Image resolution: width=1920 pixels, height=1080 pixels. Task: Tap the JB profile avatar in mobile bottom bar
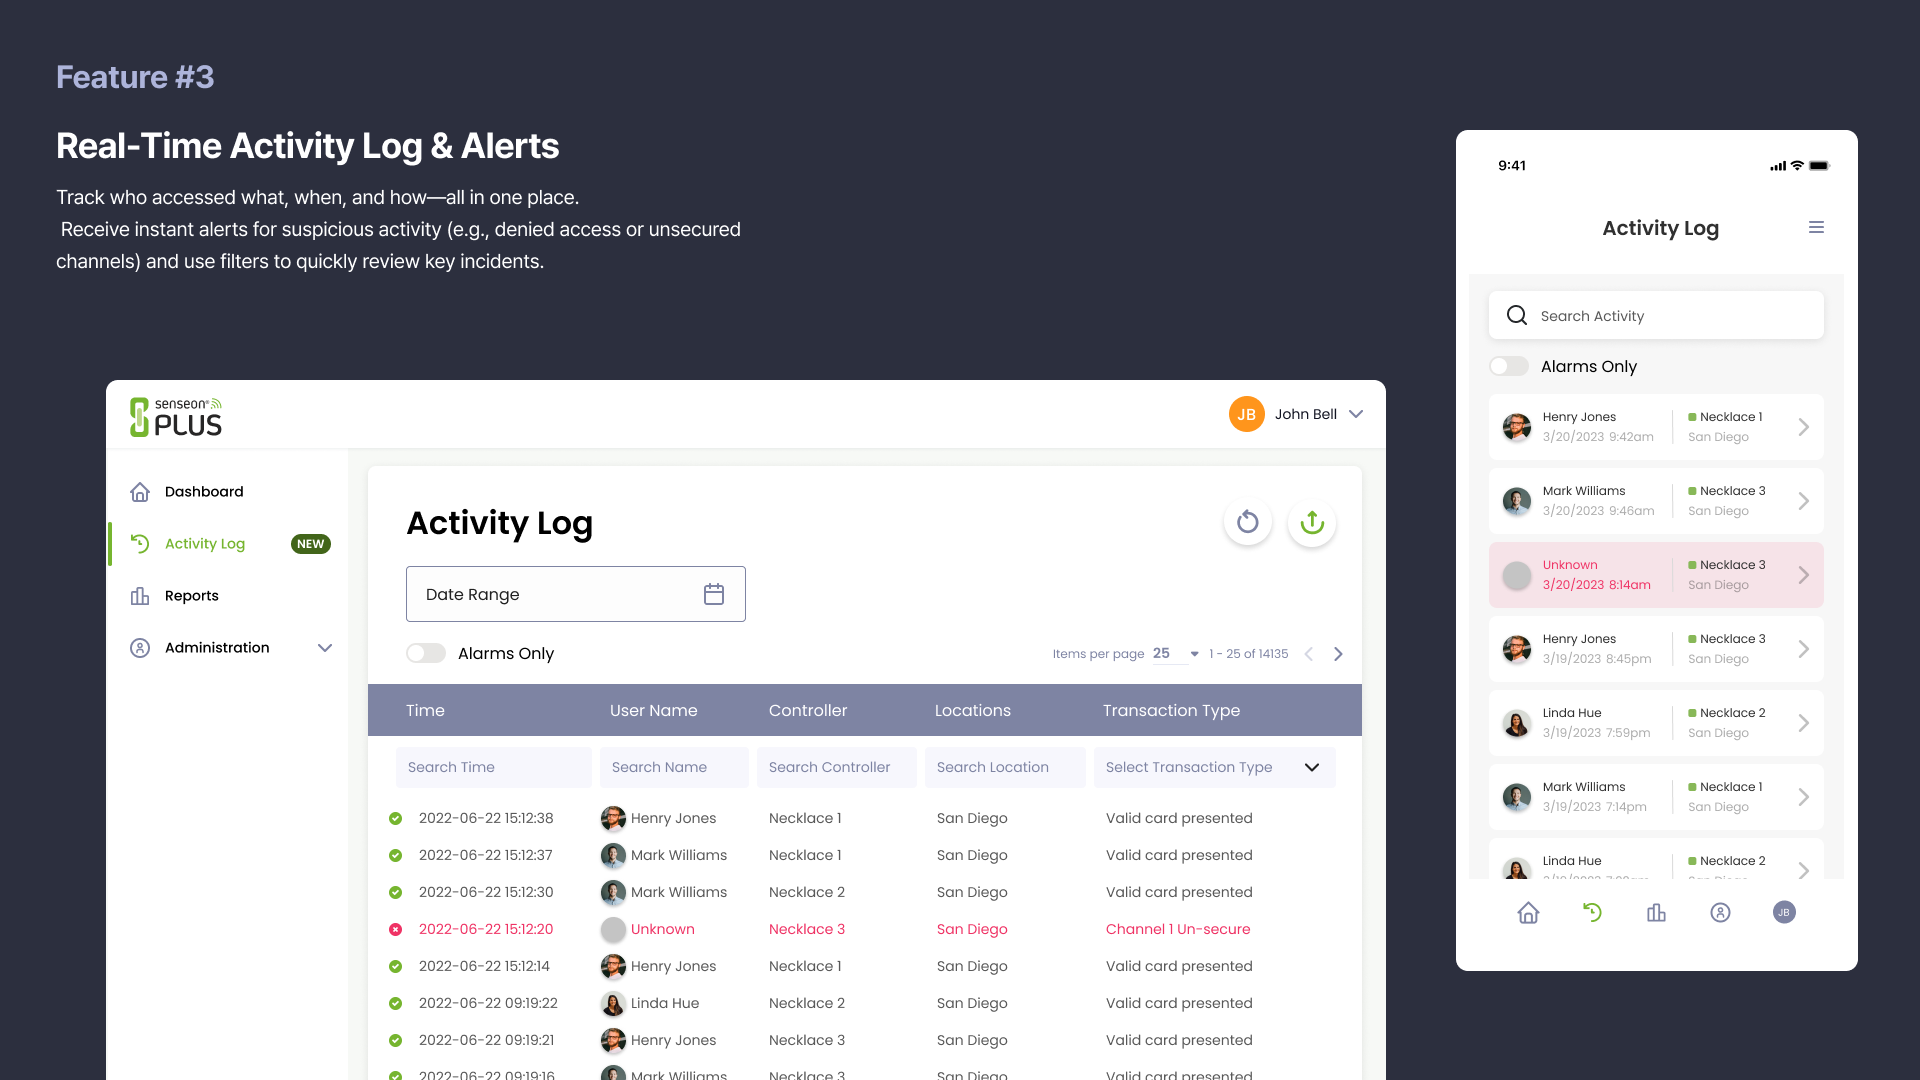1784,912
